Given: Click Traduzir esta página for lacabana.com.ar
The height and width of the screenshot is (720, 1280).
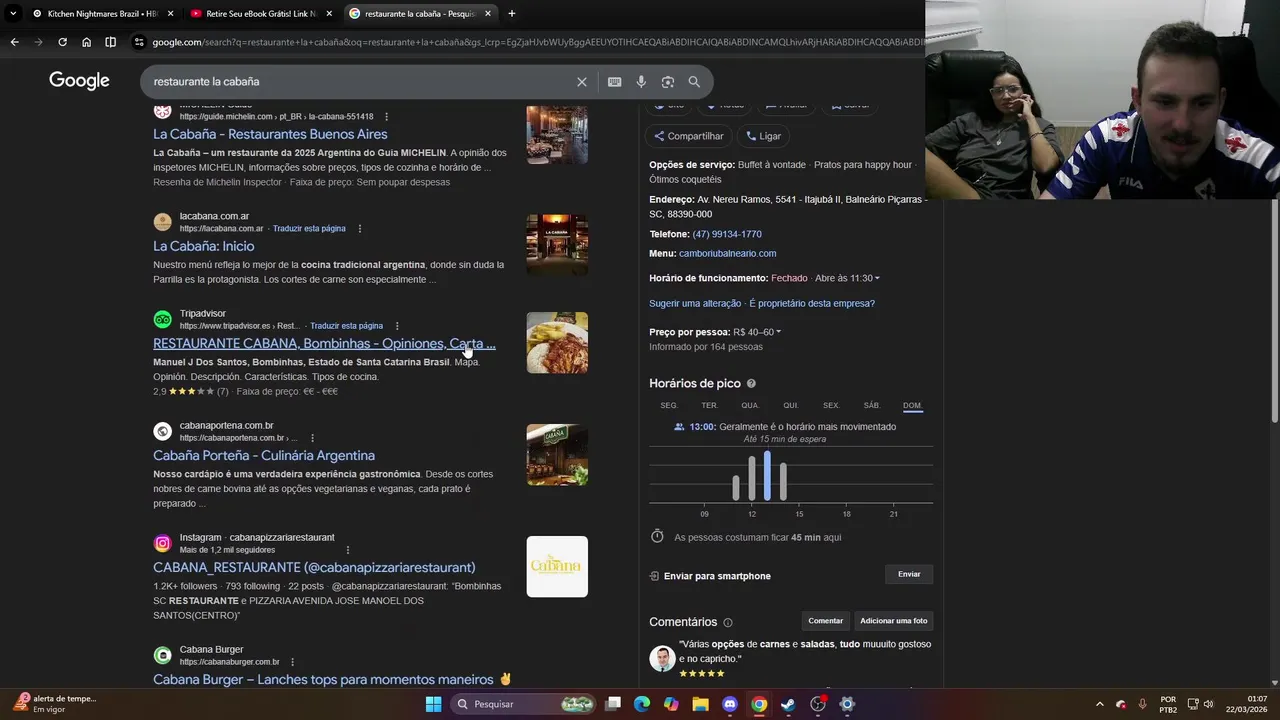Looking at the screenshot, I should (309, 229).
